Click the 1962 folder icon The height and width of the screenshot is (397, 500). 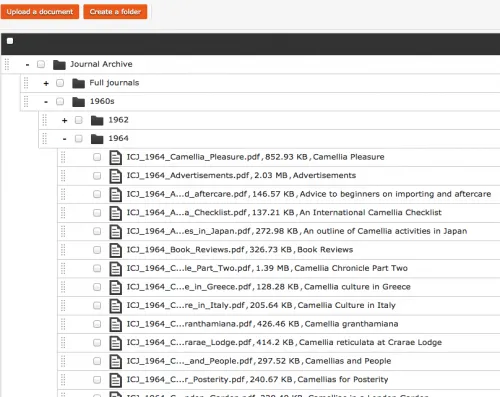tap(97, 120)
